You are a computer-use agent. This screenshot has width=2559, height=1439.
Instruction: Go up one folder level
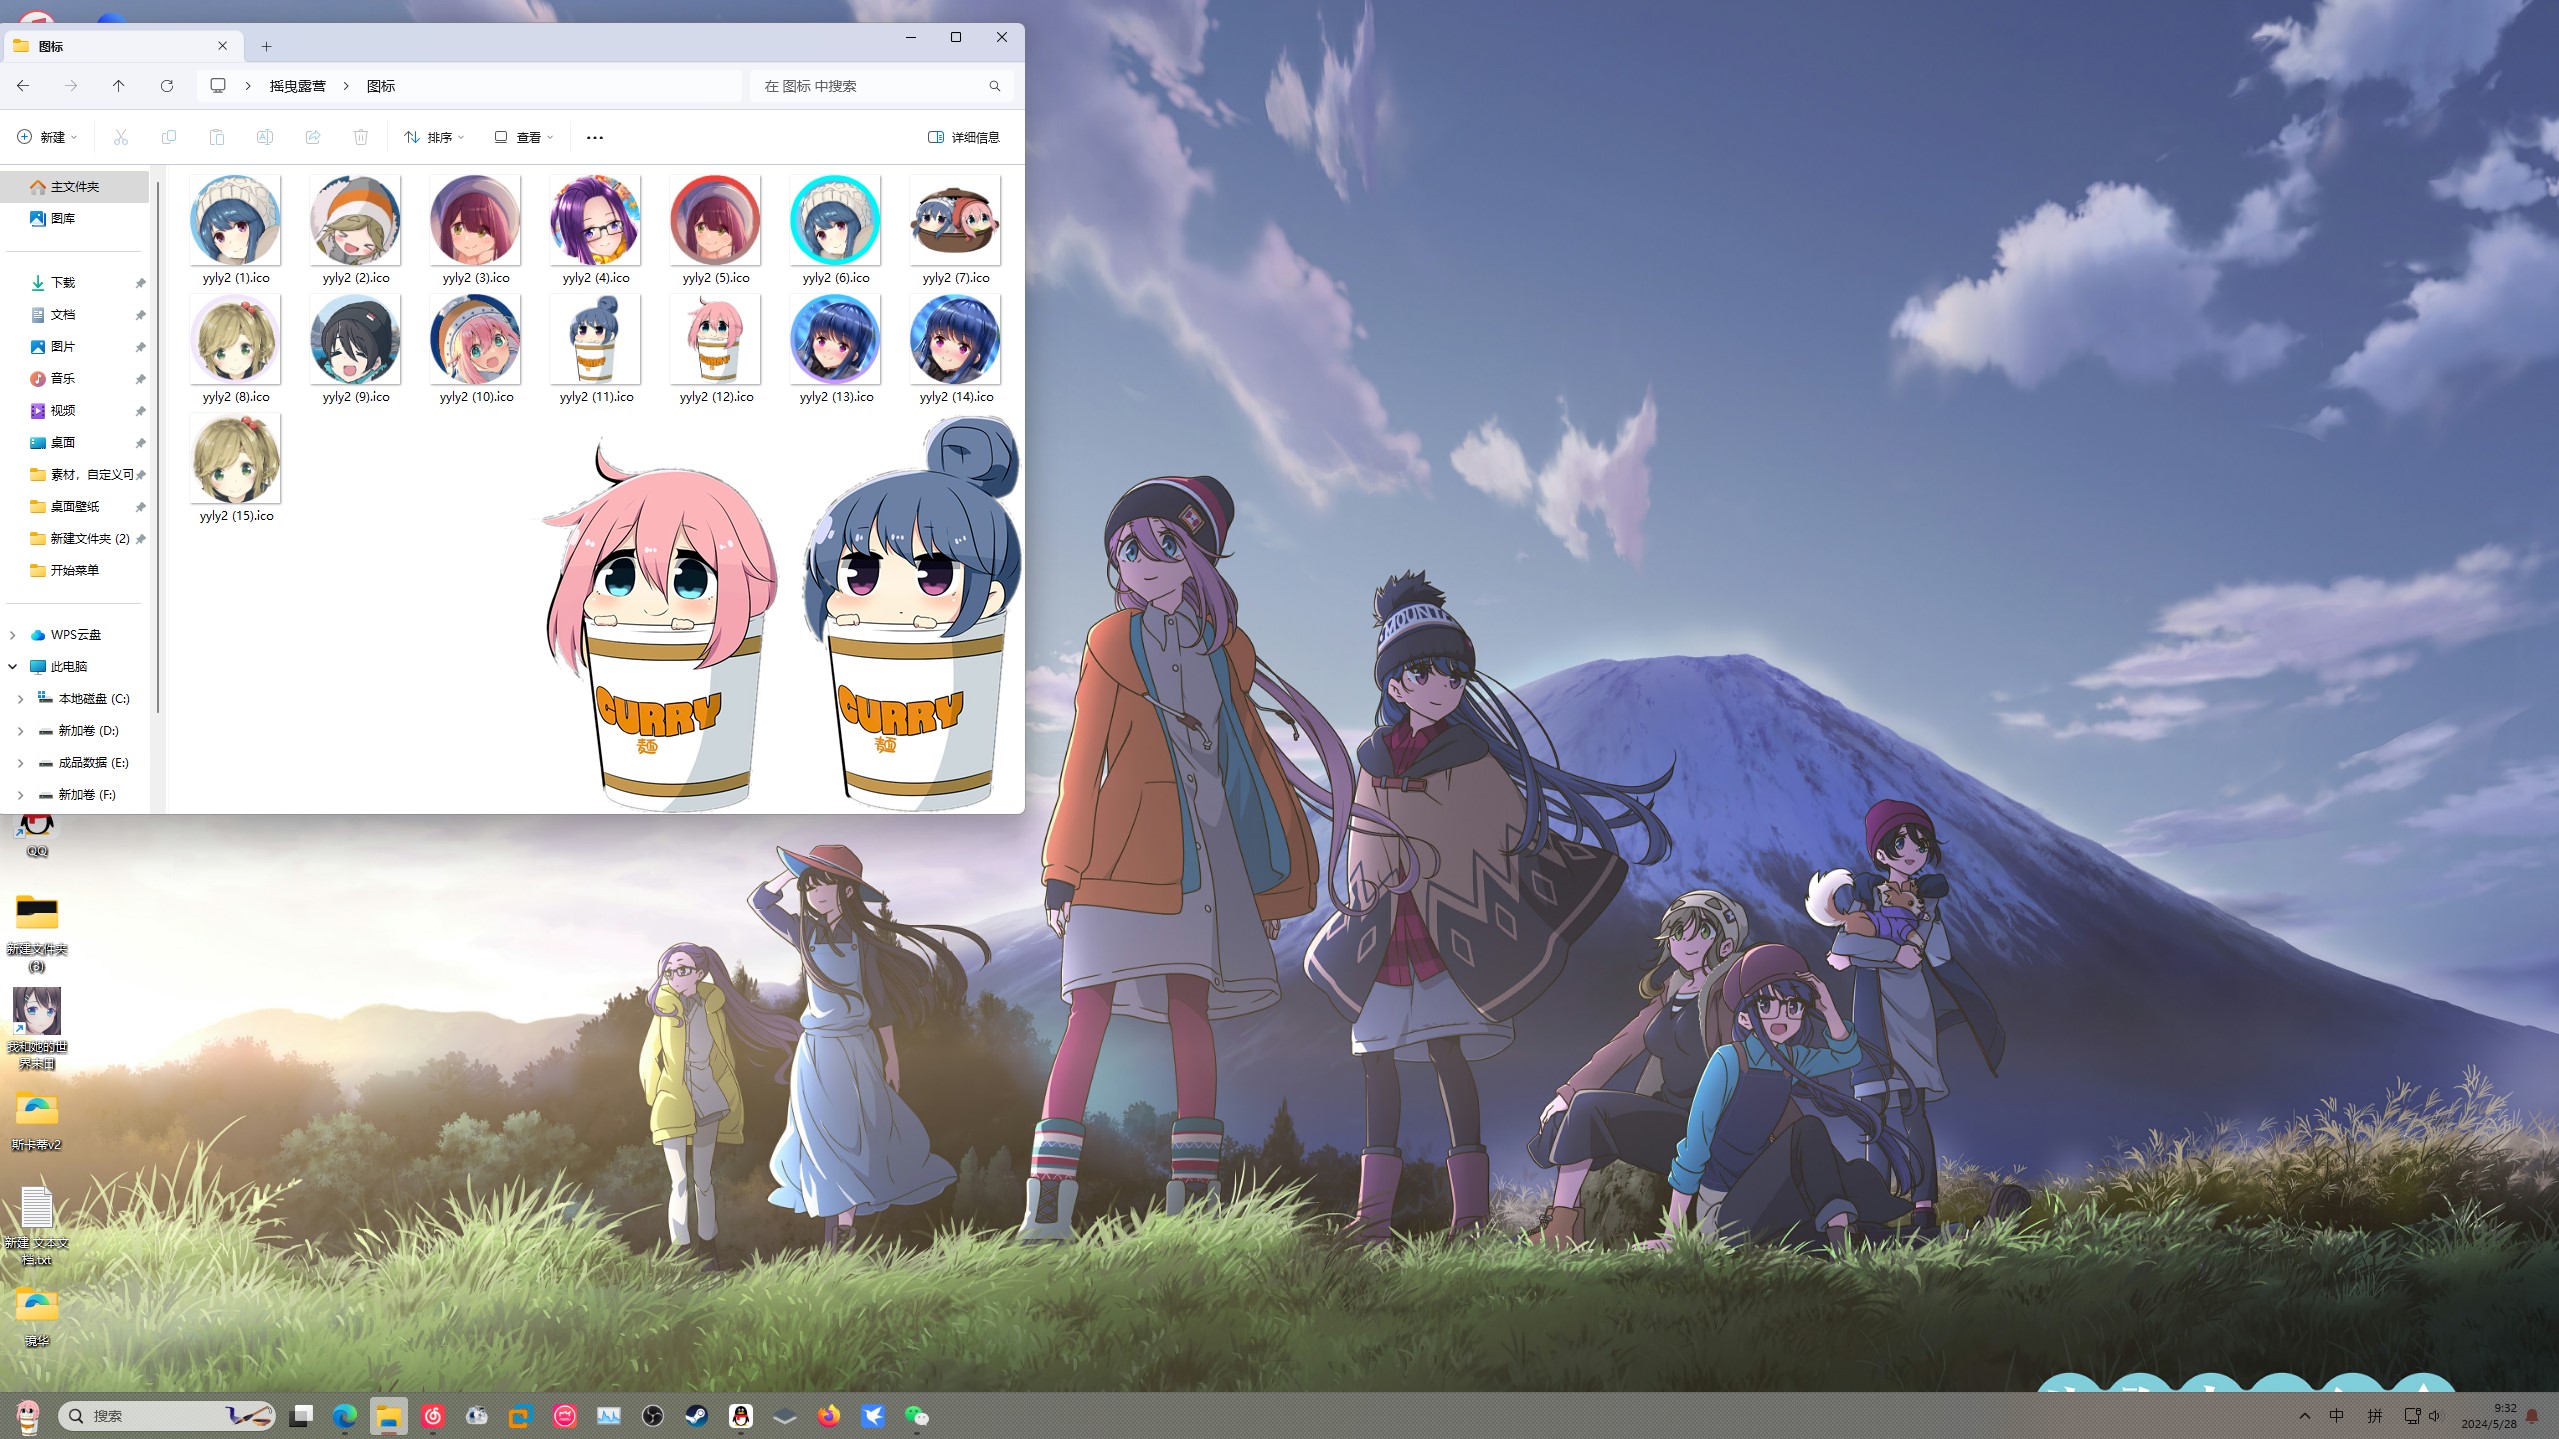pos(119,86)
